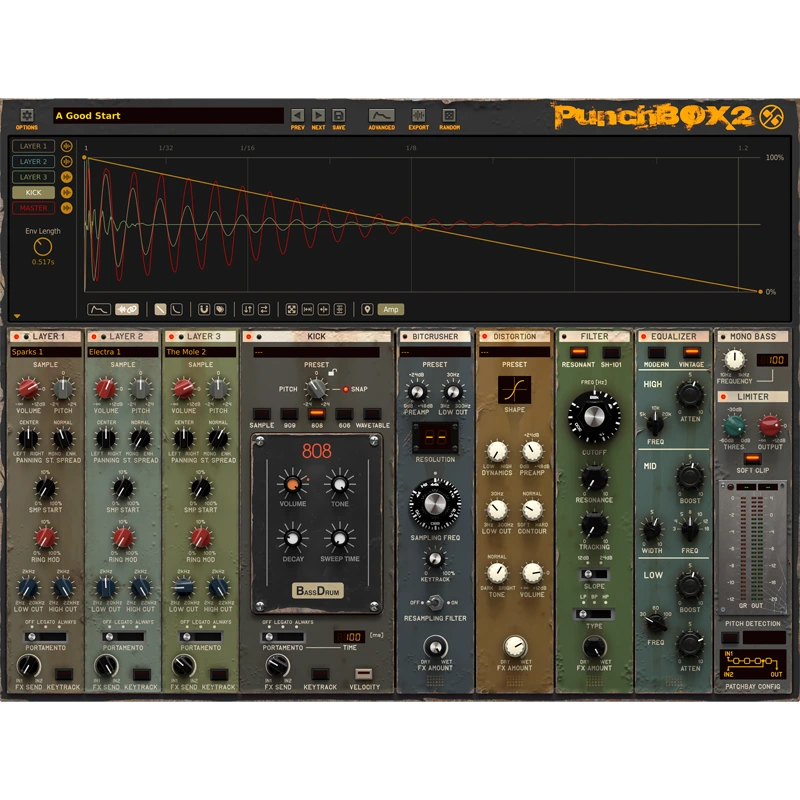
Task: Select the envelope shape tool icon
Action: coord(98,309)
